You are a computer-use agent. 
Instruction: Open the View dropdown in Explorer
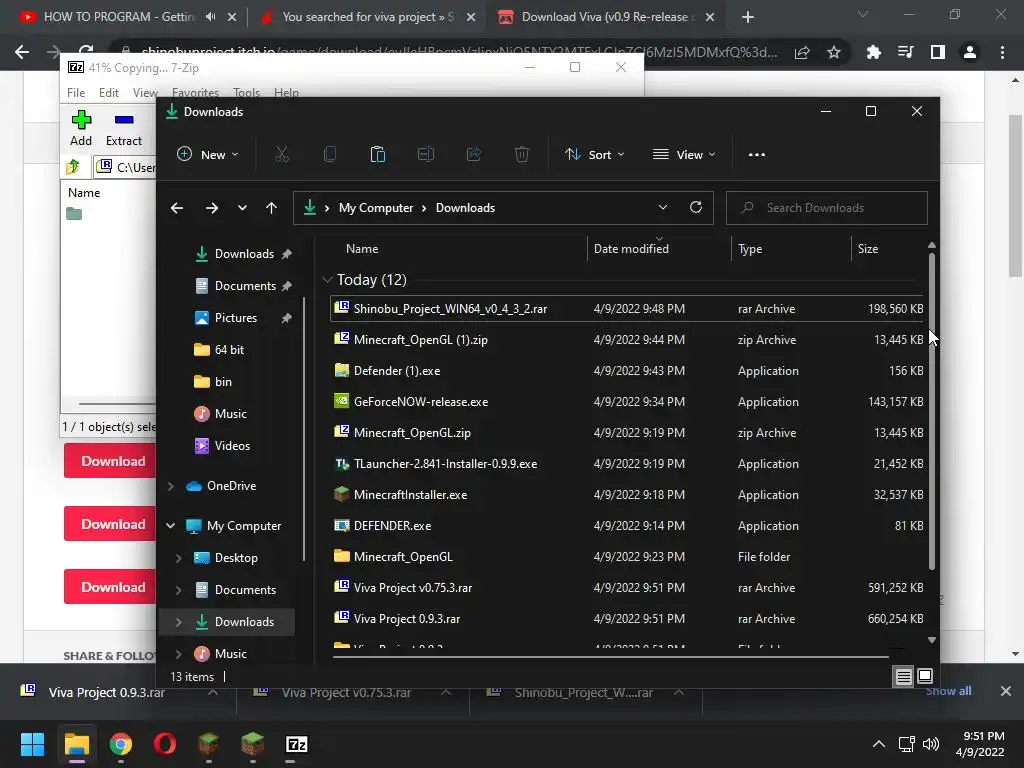point(684,155)
